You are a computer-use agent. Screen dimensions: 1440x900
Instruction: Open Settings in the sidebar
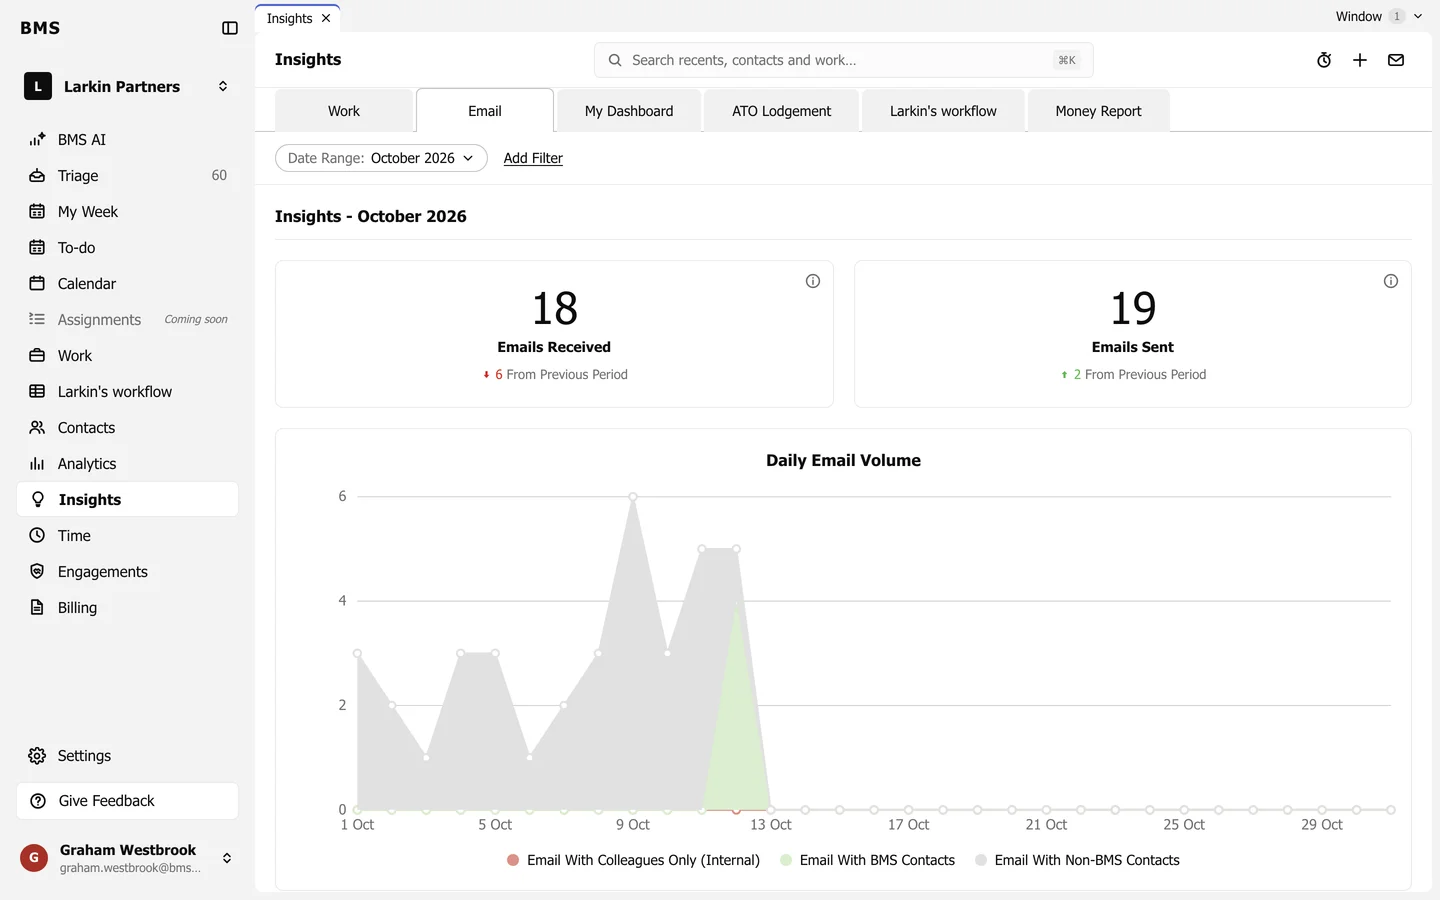tap(127, 756)
